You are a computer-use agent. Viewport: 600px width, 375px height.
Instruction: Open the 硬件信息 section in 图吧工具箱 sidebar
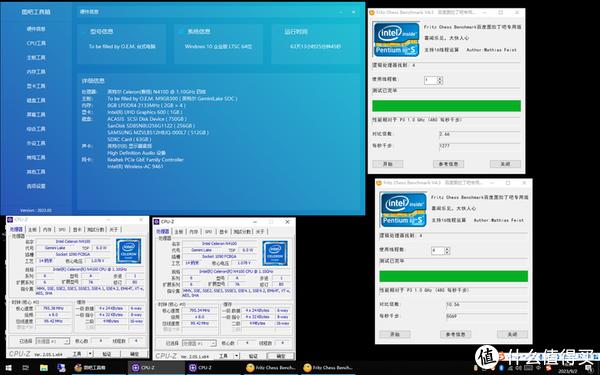point(36,29)
